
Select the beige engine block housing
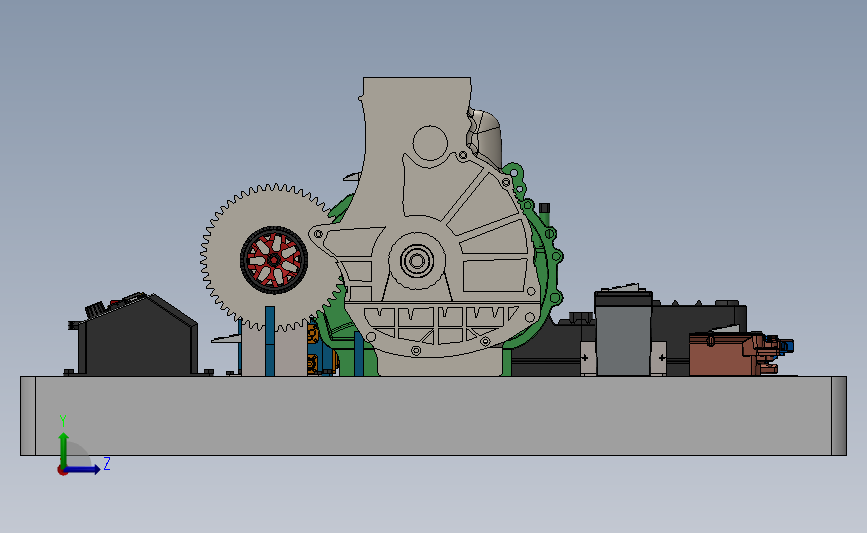click(387, 194)
